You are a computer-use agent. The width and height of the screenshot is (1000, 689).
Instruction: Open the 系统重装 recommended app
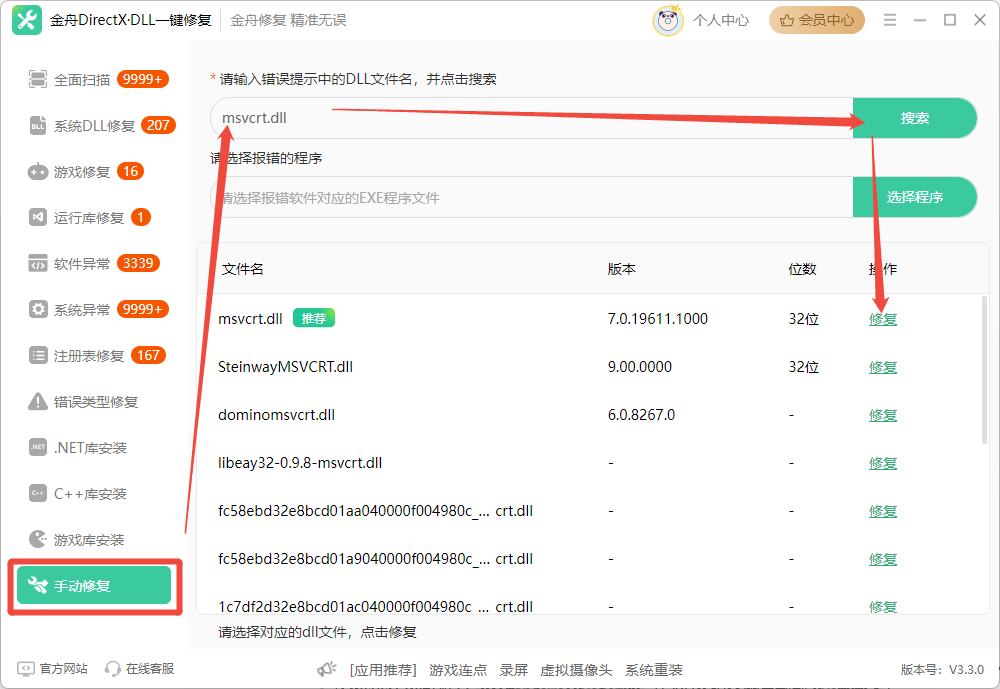pyautogui.click(x=654, y=670)
